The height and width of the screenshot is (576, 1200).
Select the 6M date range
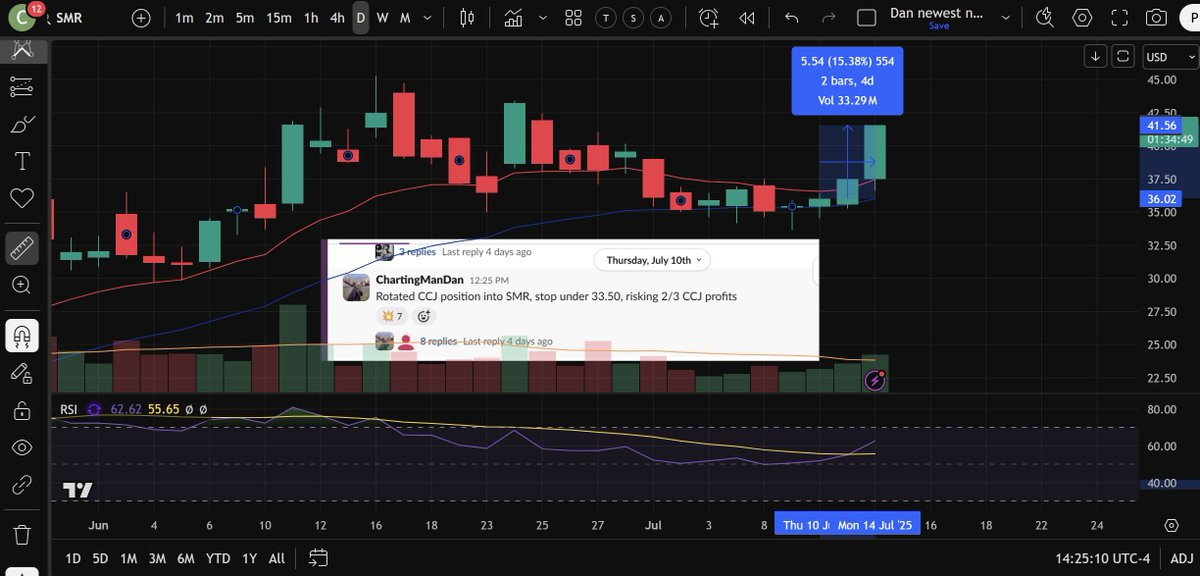click(186, 558)
